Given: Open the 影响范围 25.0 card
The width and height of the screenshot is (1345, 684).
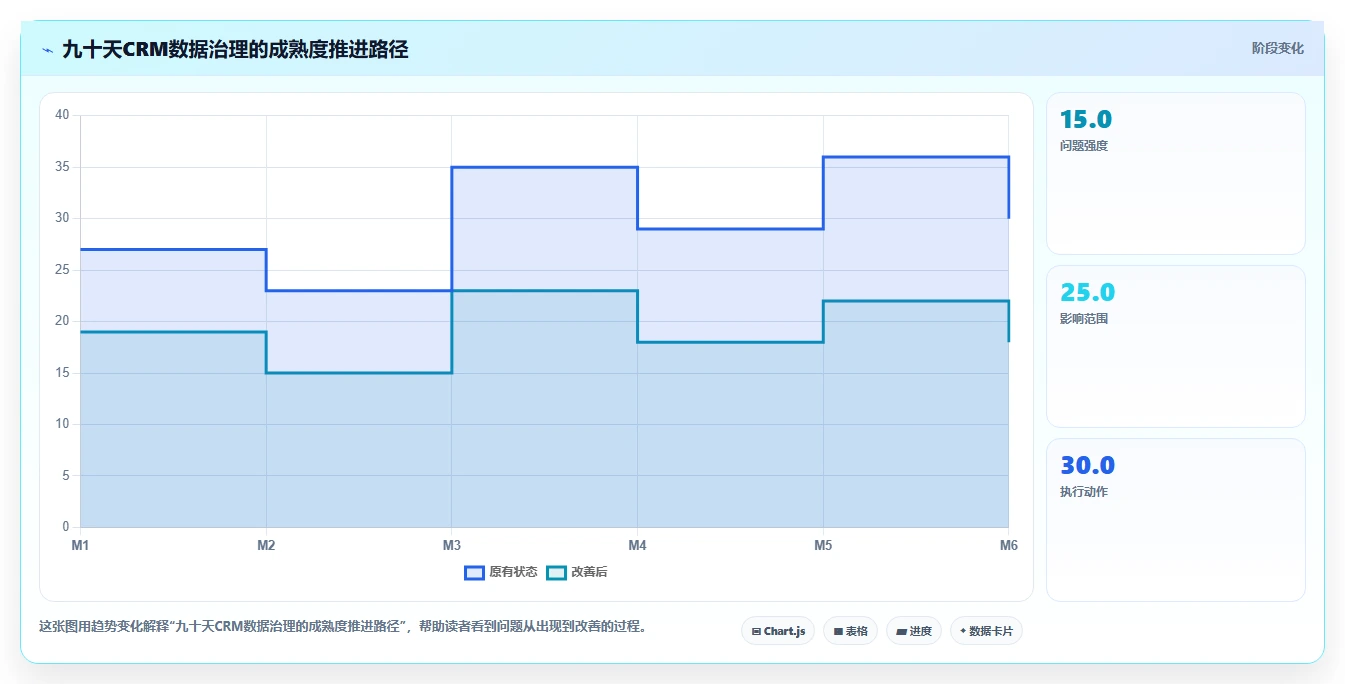Looking at the screenshot, I should coord(1176,346).
